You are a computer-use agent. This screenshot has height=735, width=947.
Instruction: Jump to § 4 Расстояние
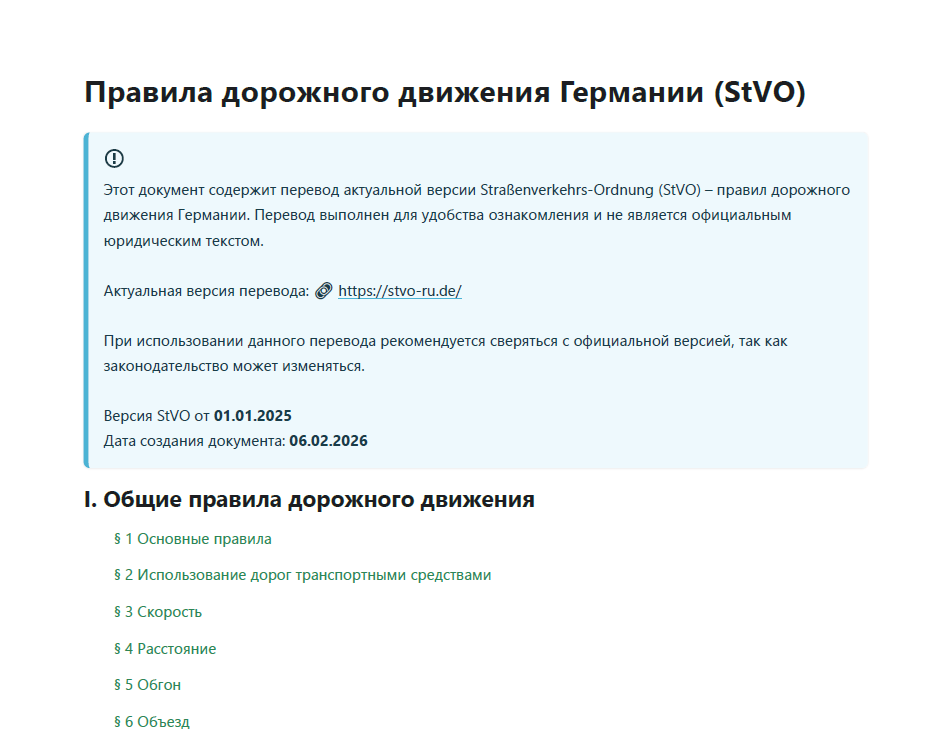tap(165, 649)
